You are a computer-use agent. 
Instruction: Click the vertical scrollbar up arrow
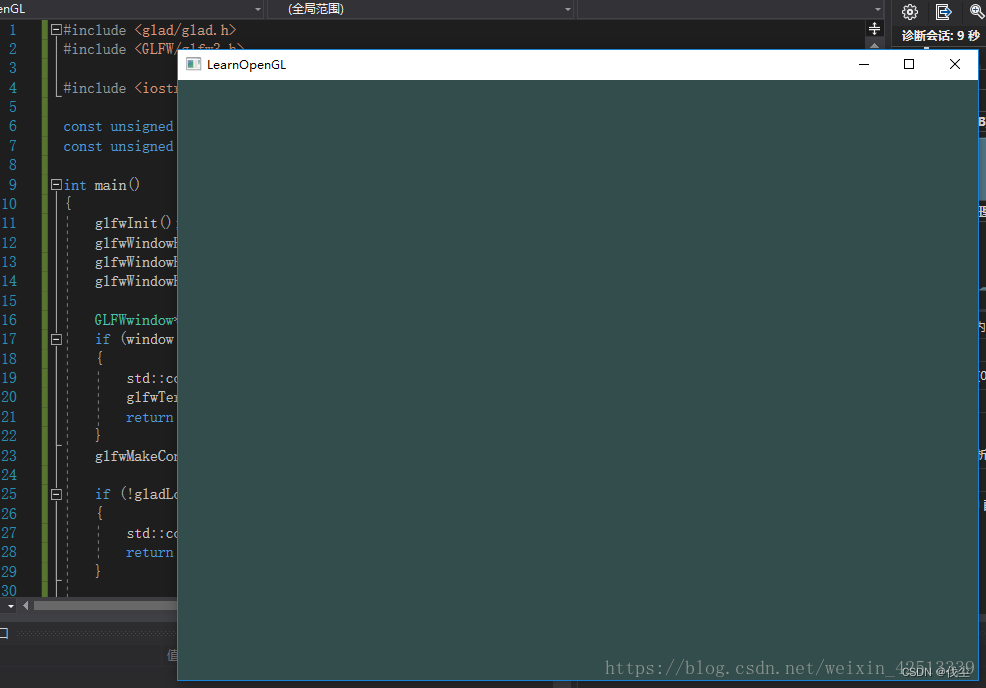coord(874,45)
